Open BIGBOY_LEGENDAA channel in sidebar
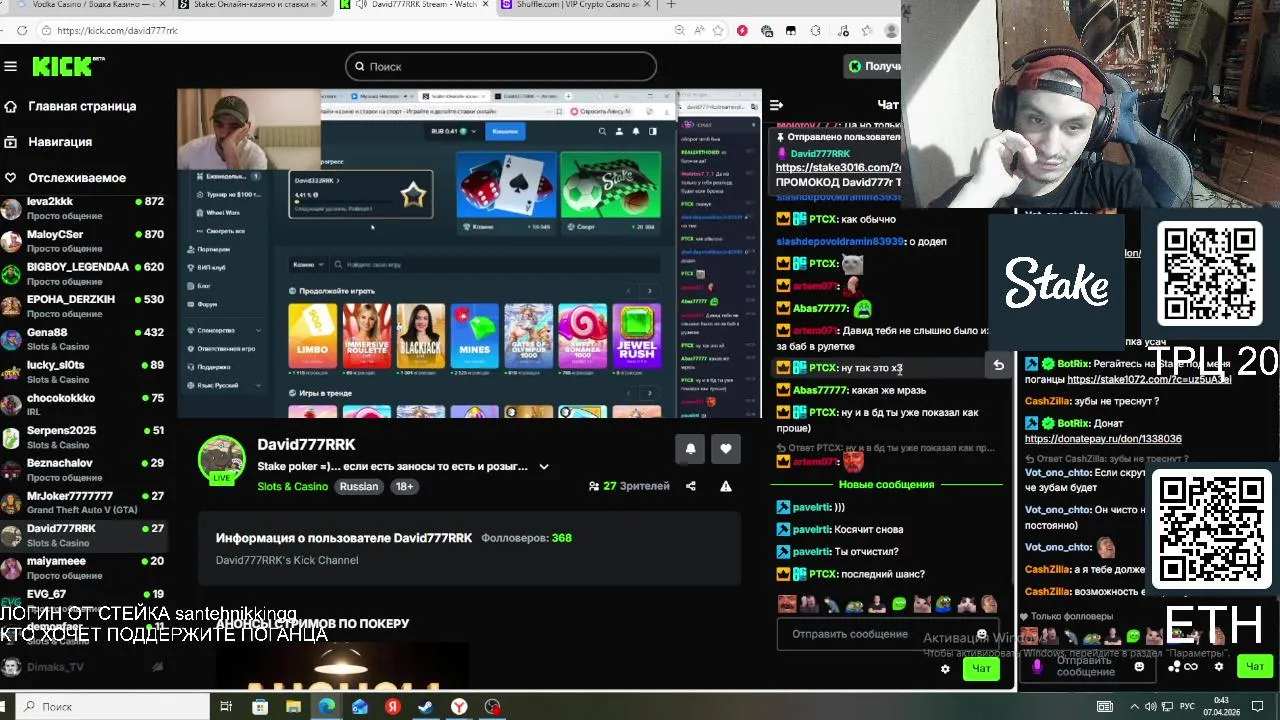1280x720 pixels. click(83, 274)
